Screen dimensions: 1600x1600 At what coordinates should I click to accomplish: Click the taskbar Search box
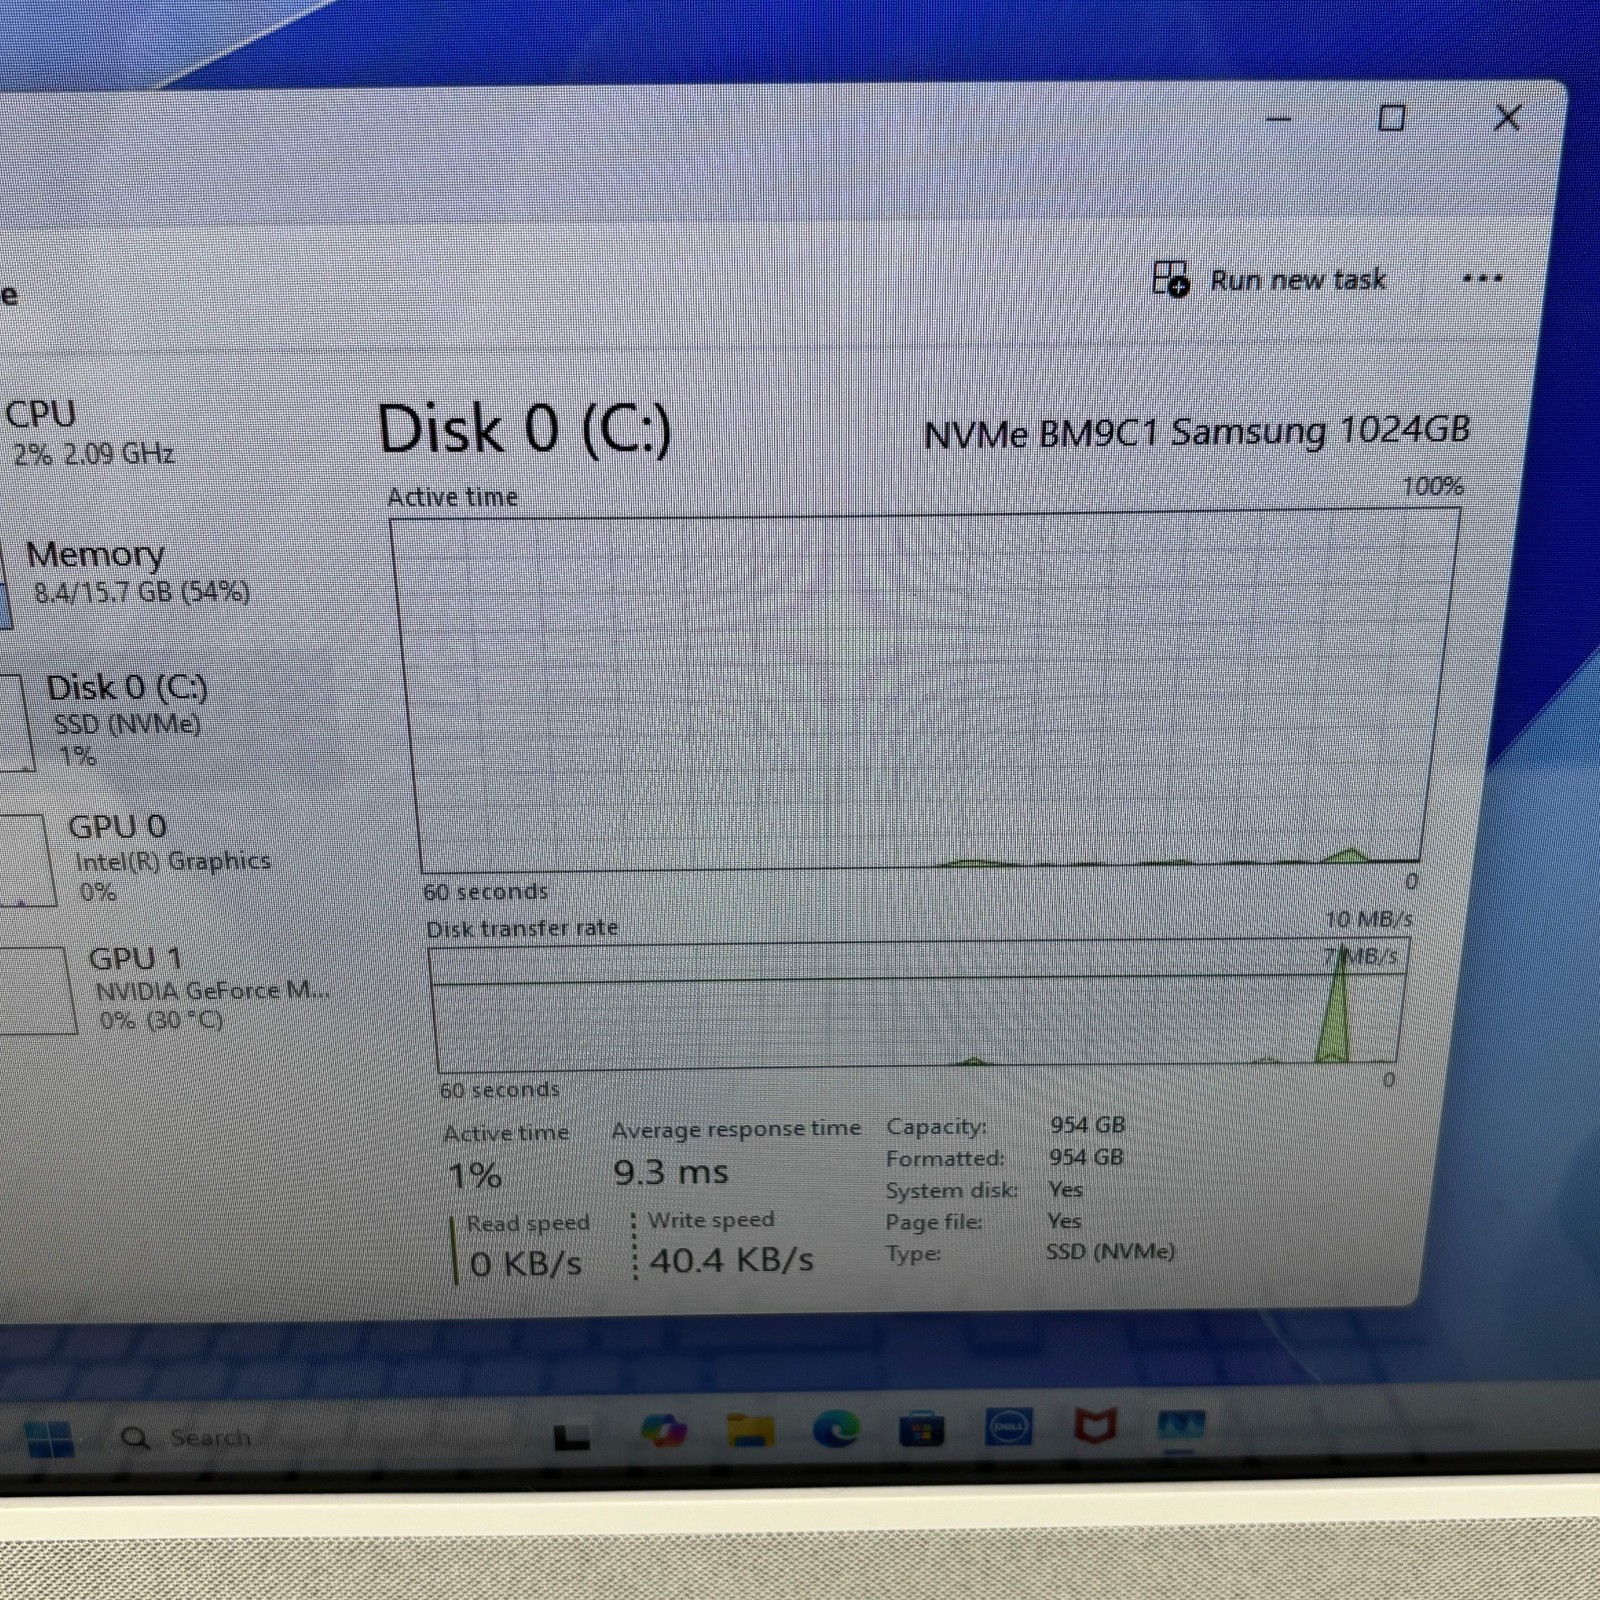pos(186,1438)
